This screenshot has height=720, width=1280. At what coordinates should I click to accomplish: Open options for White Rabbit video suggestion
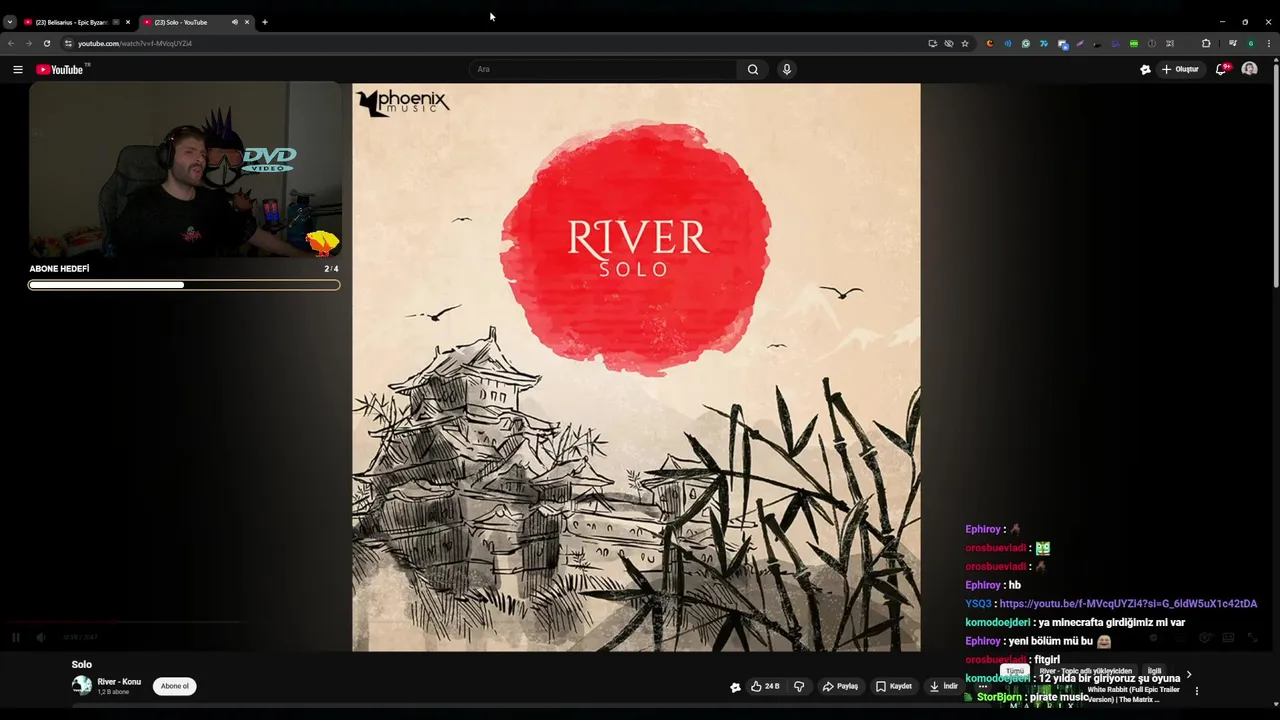point(1196,691)
